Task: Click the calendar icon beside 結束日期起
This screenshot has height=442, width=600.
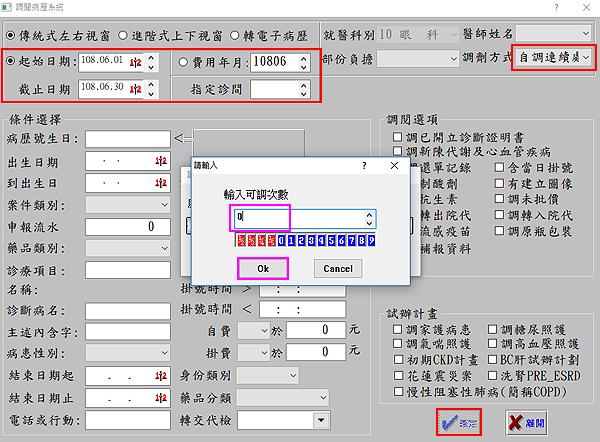Action: (157, 376)
